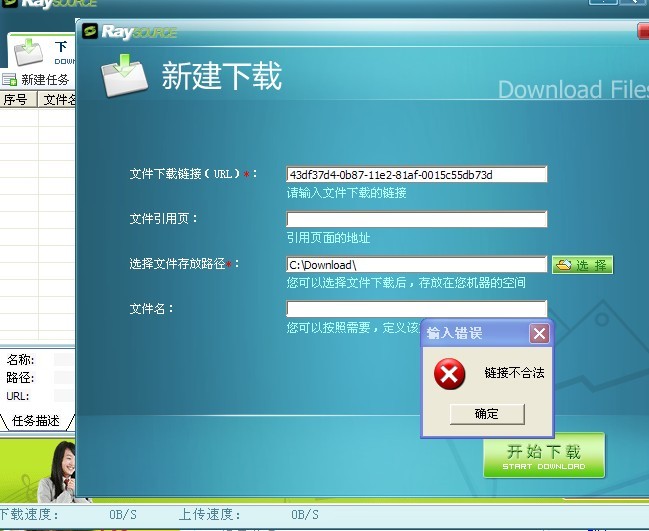
Task: Select the 下载 tab in main window
Action: coord(42,51)
